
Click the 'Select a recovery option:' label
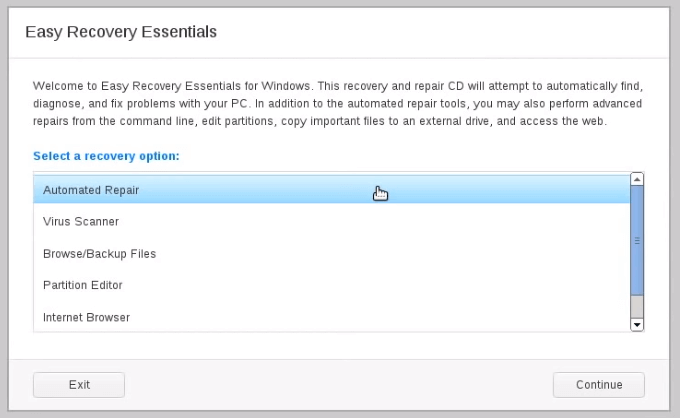click(106, 157)
